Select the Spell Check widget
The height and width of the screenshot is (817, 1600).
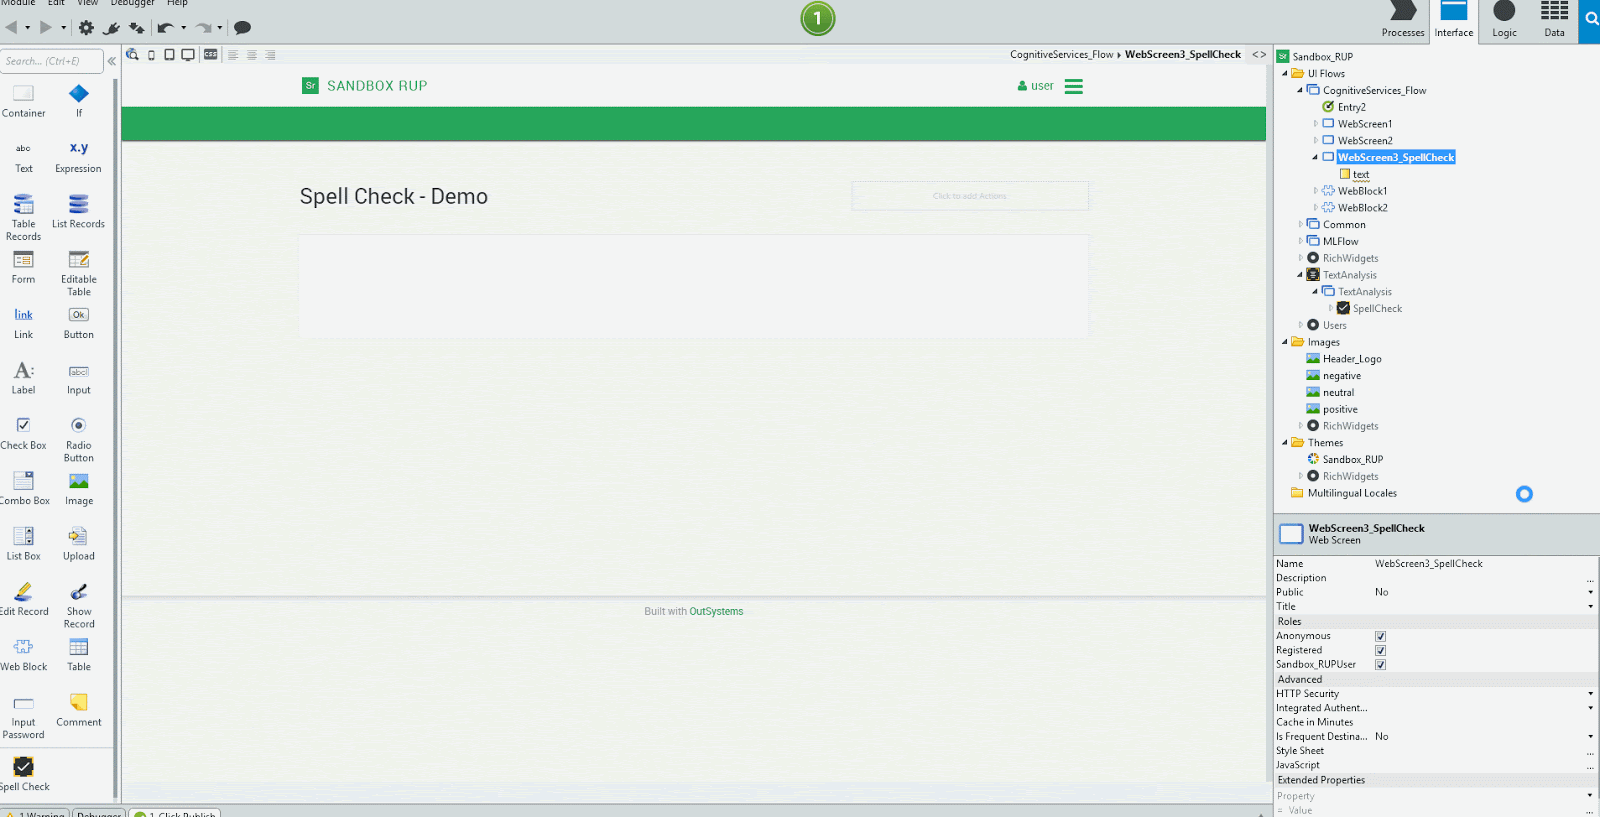(23, 774)
